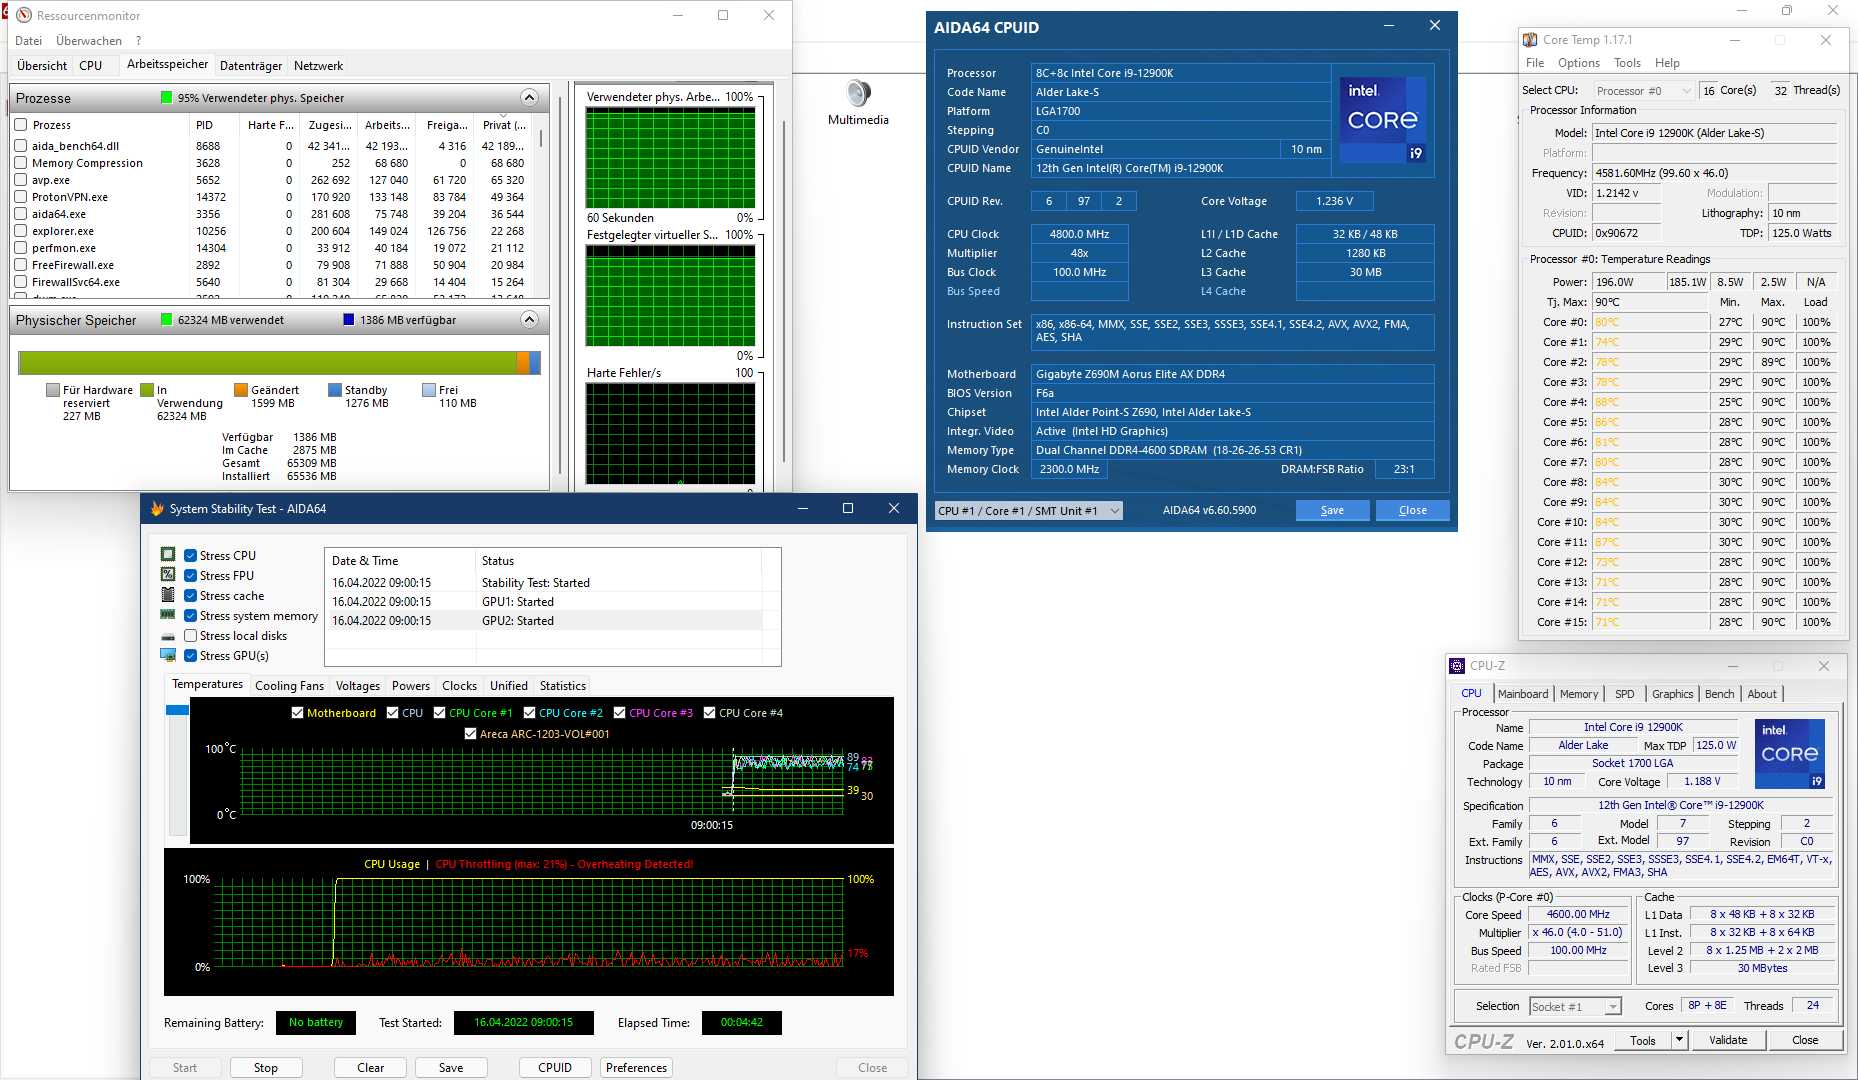Open the Bench tab in CPU-Z
This screenshot has height=1080, width=1858.
point(1719,694)
